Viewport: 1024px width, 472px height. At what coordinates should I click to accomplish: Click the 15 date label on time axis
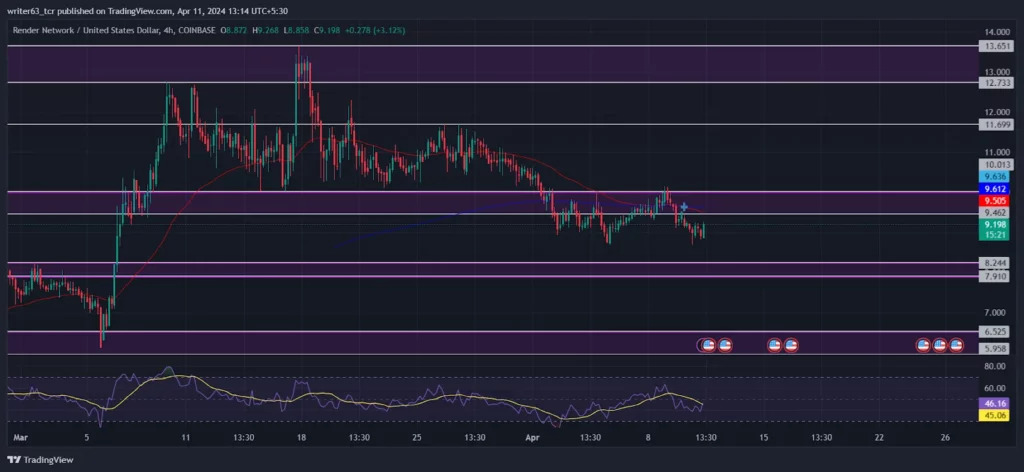pos(764,437)
